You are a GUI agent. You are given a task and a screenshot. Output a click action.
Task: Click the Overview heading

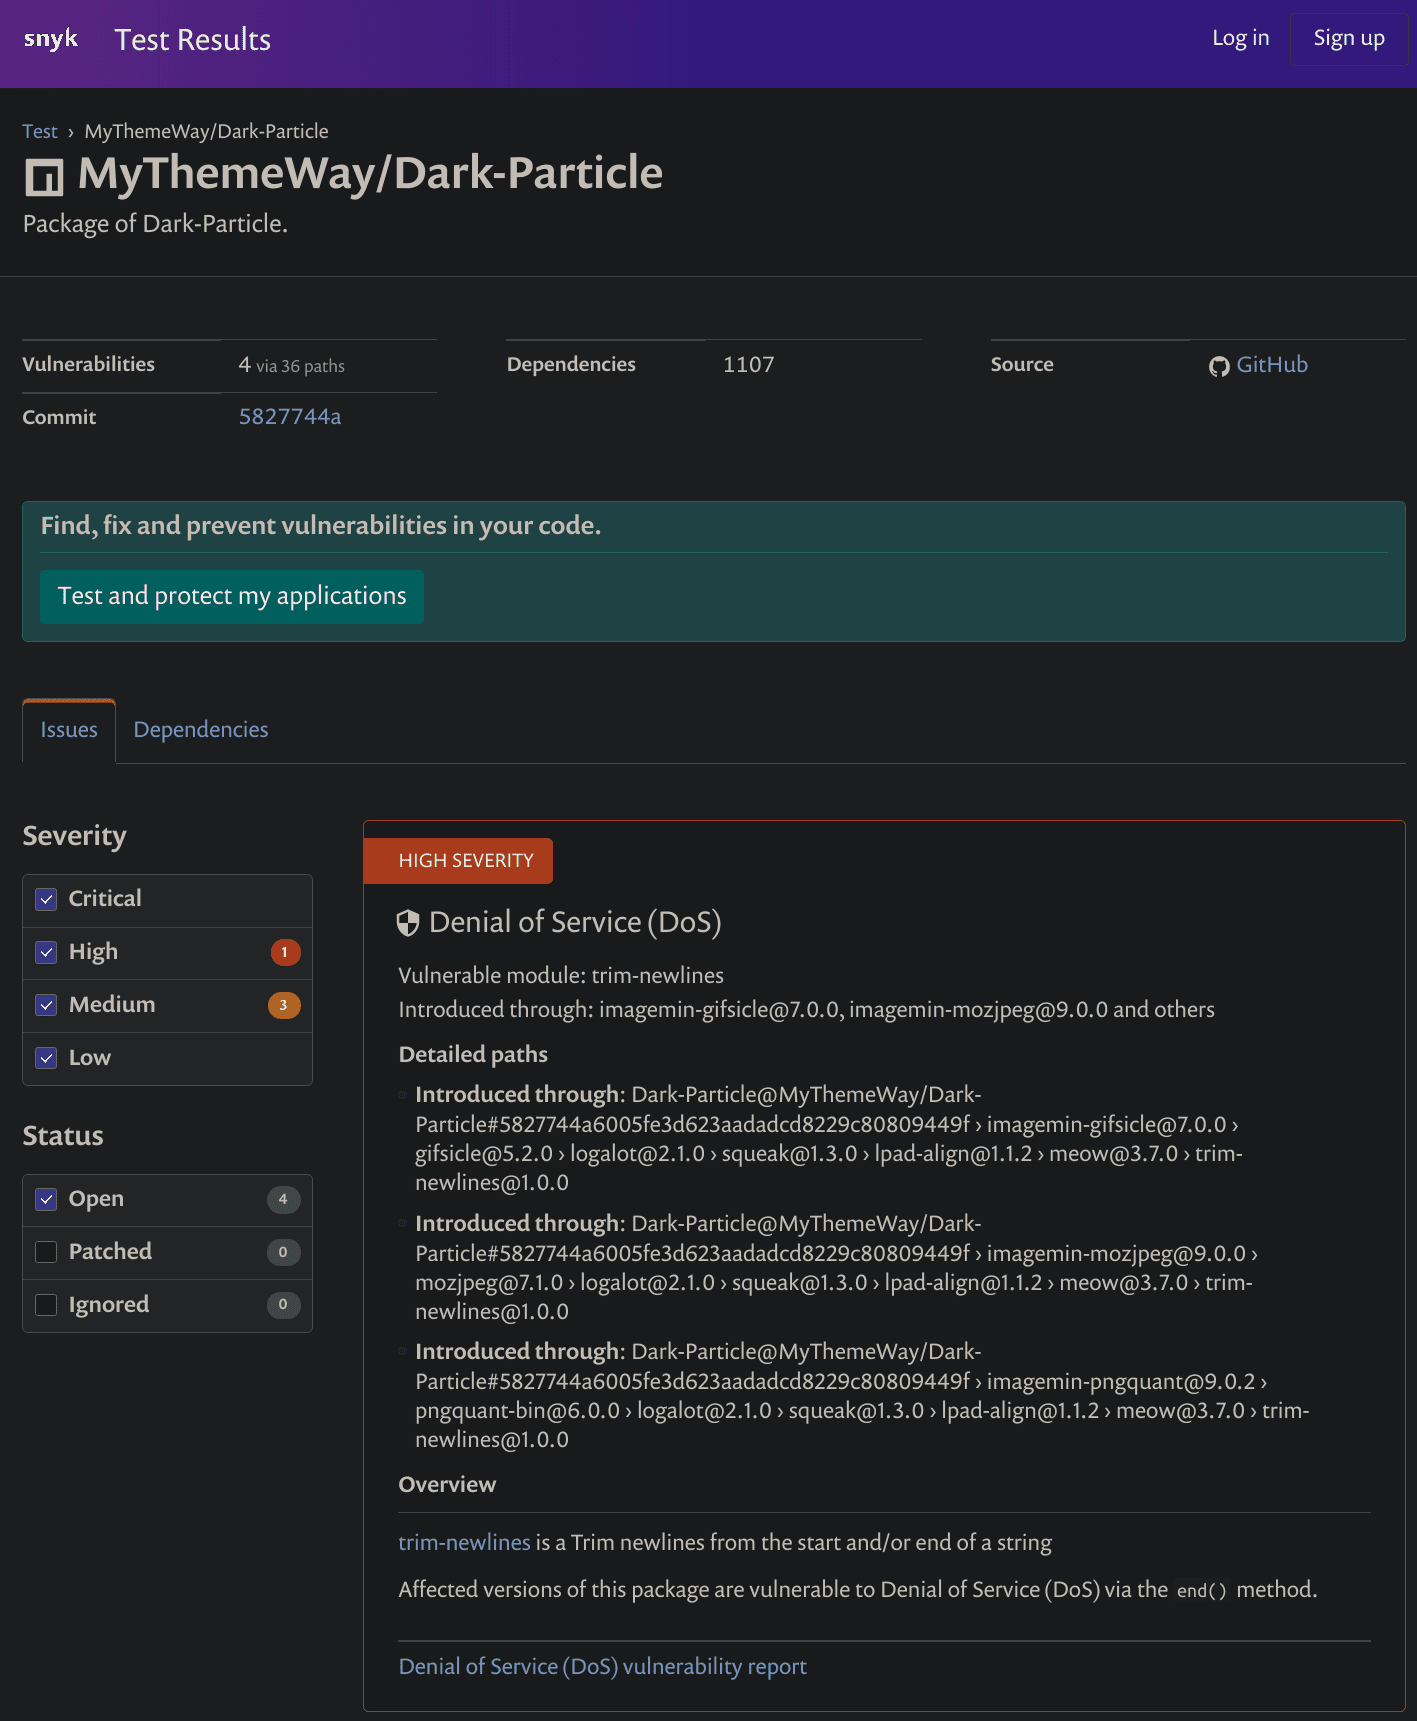pyautogui.click(x=447, y=1485)
